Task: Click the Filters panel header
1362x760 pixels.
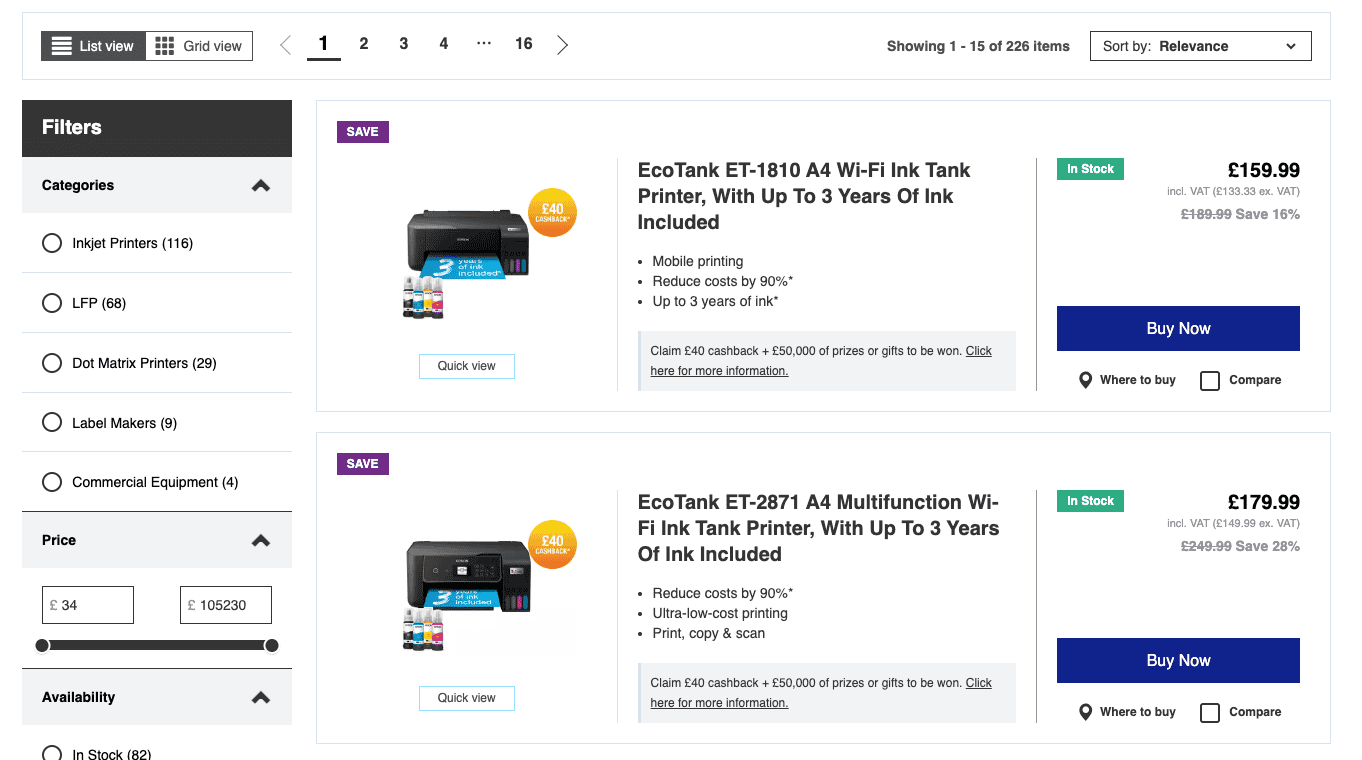Action: [x=157, y=128]
